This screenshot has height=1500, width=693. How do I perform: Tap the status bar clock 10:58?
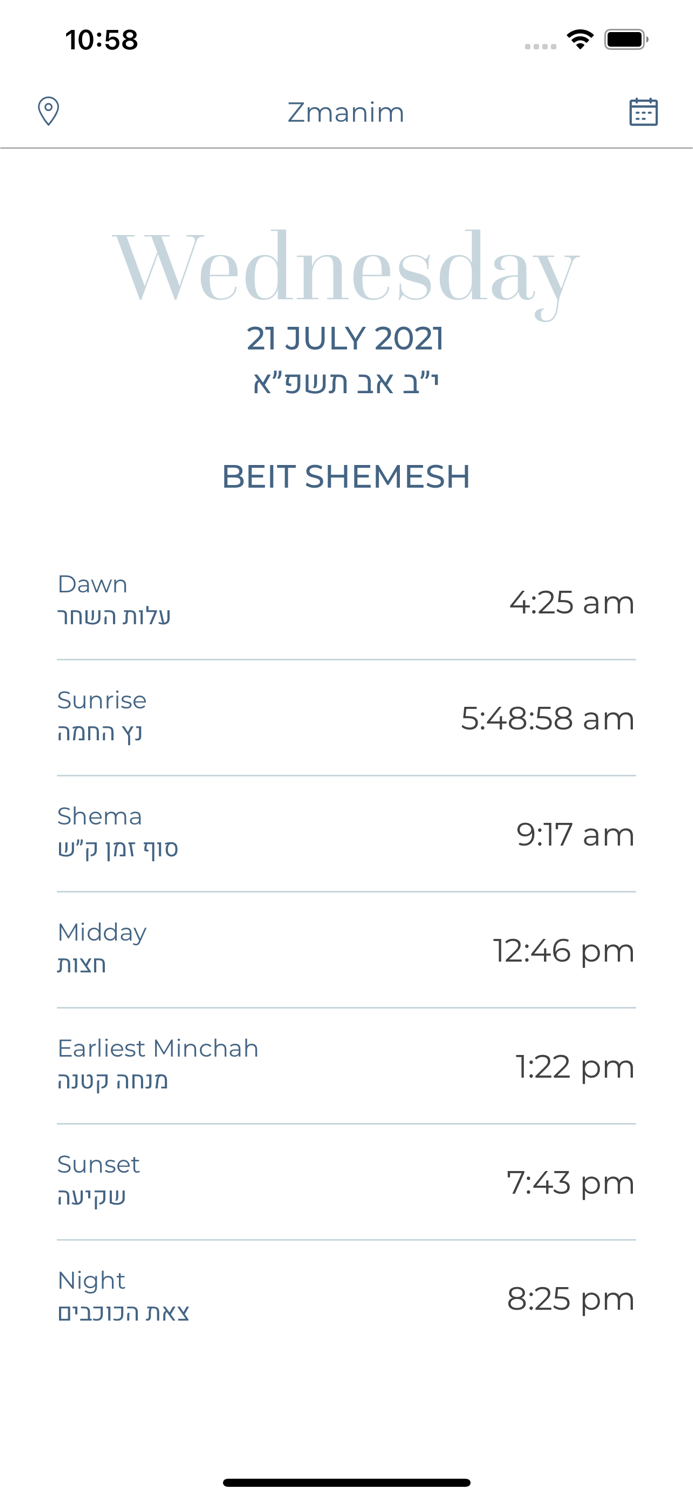[101, 40]
